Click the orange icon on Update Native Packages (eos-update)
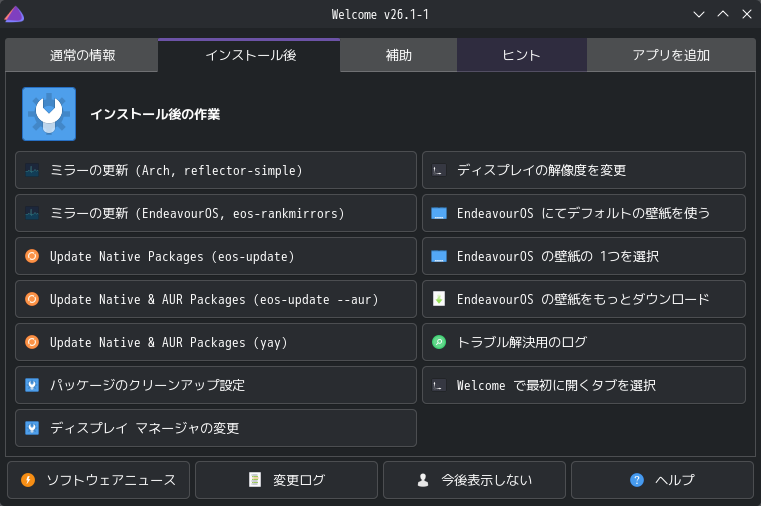Screen dimensions: 761x506 [32, 256]
